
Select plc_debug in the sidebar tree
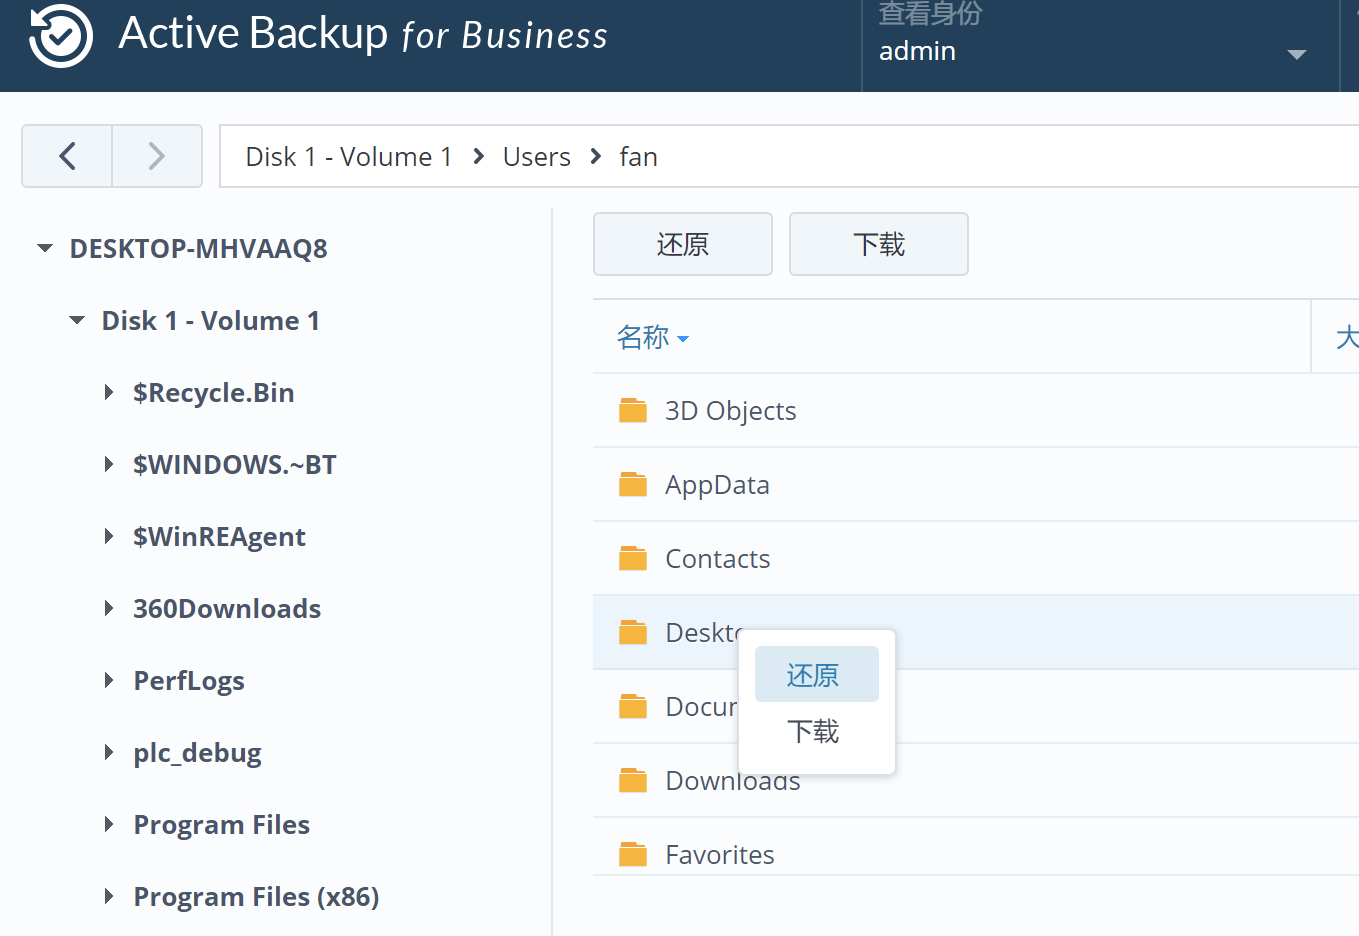(x=197, y=753)
